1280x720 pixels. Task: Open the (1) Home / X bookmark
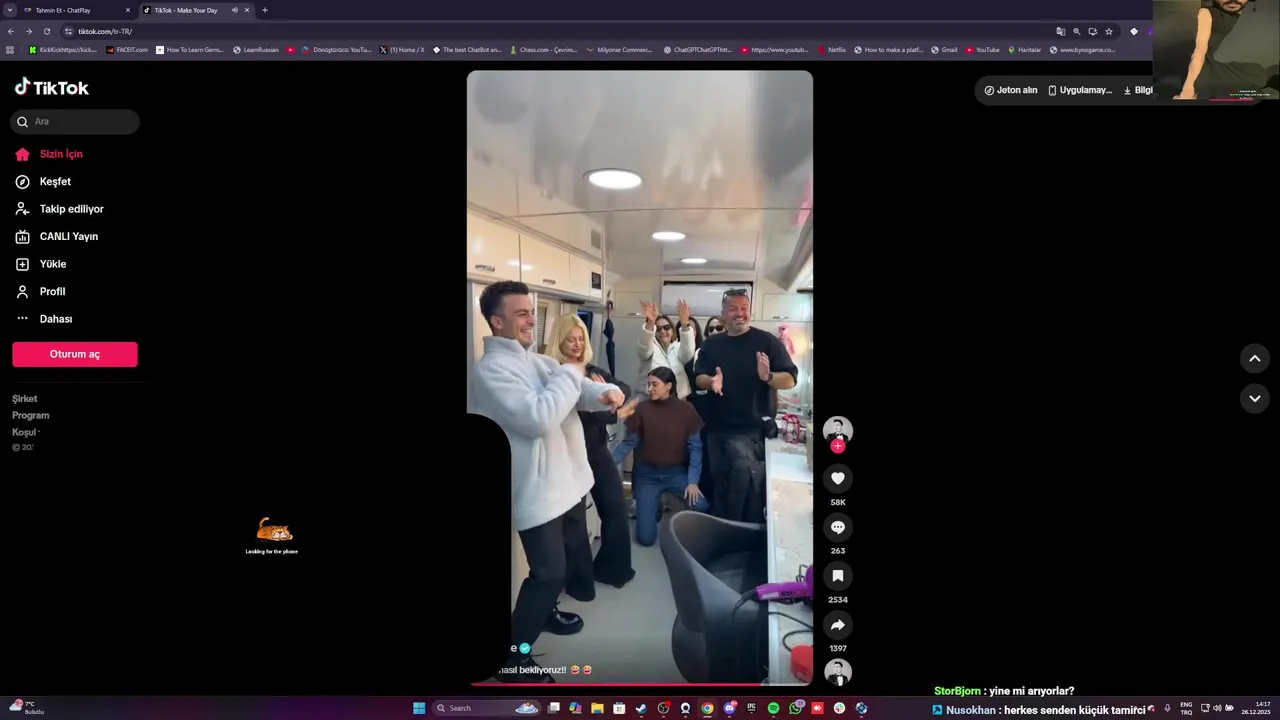click(402, 49)
